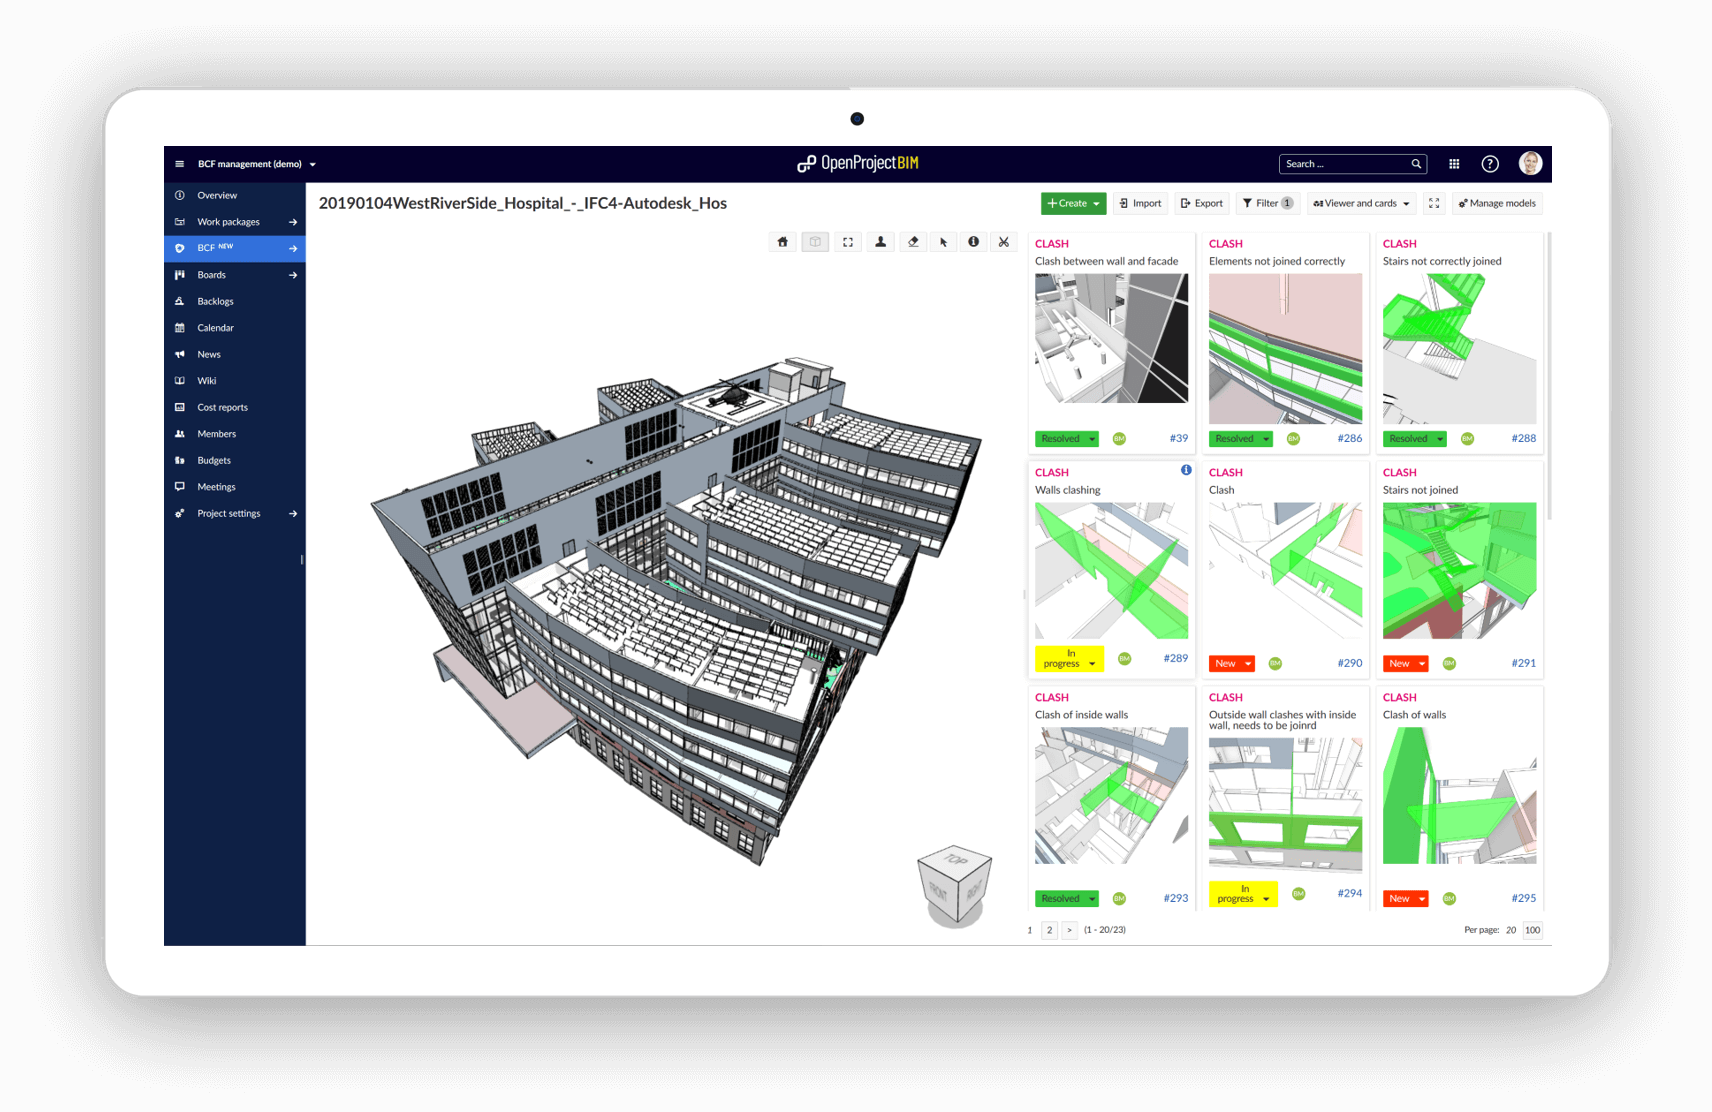Select the eraser hide-objects tool
Screen dimensions: 1712x1112
912,242
